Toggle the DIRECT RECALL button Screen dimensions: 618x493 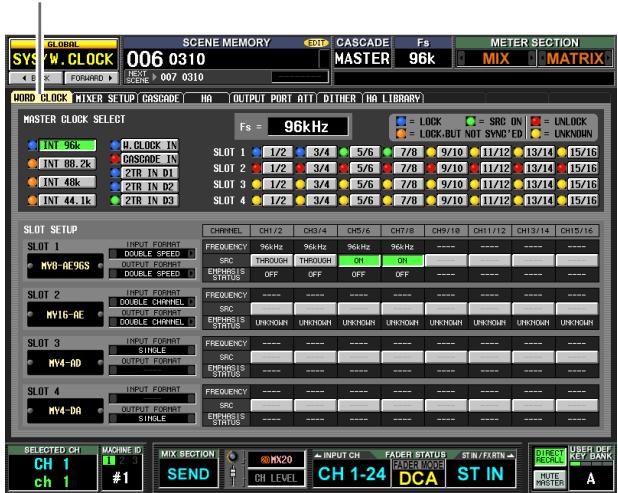point(549,457)
